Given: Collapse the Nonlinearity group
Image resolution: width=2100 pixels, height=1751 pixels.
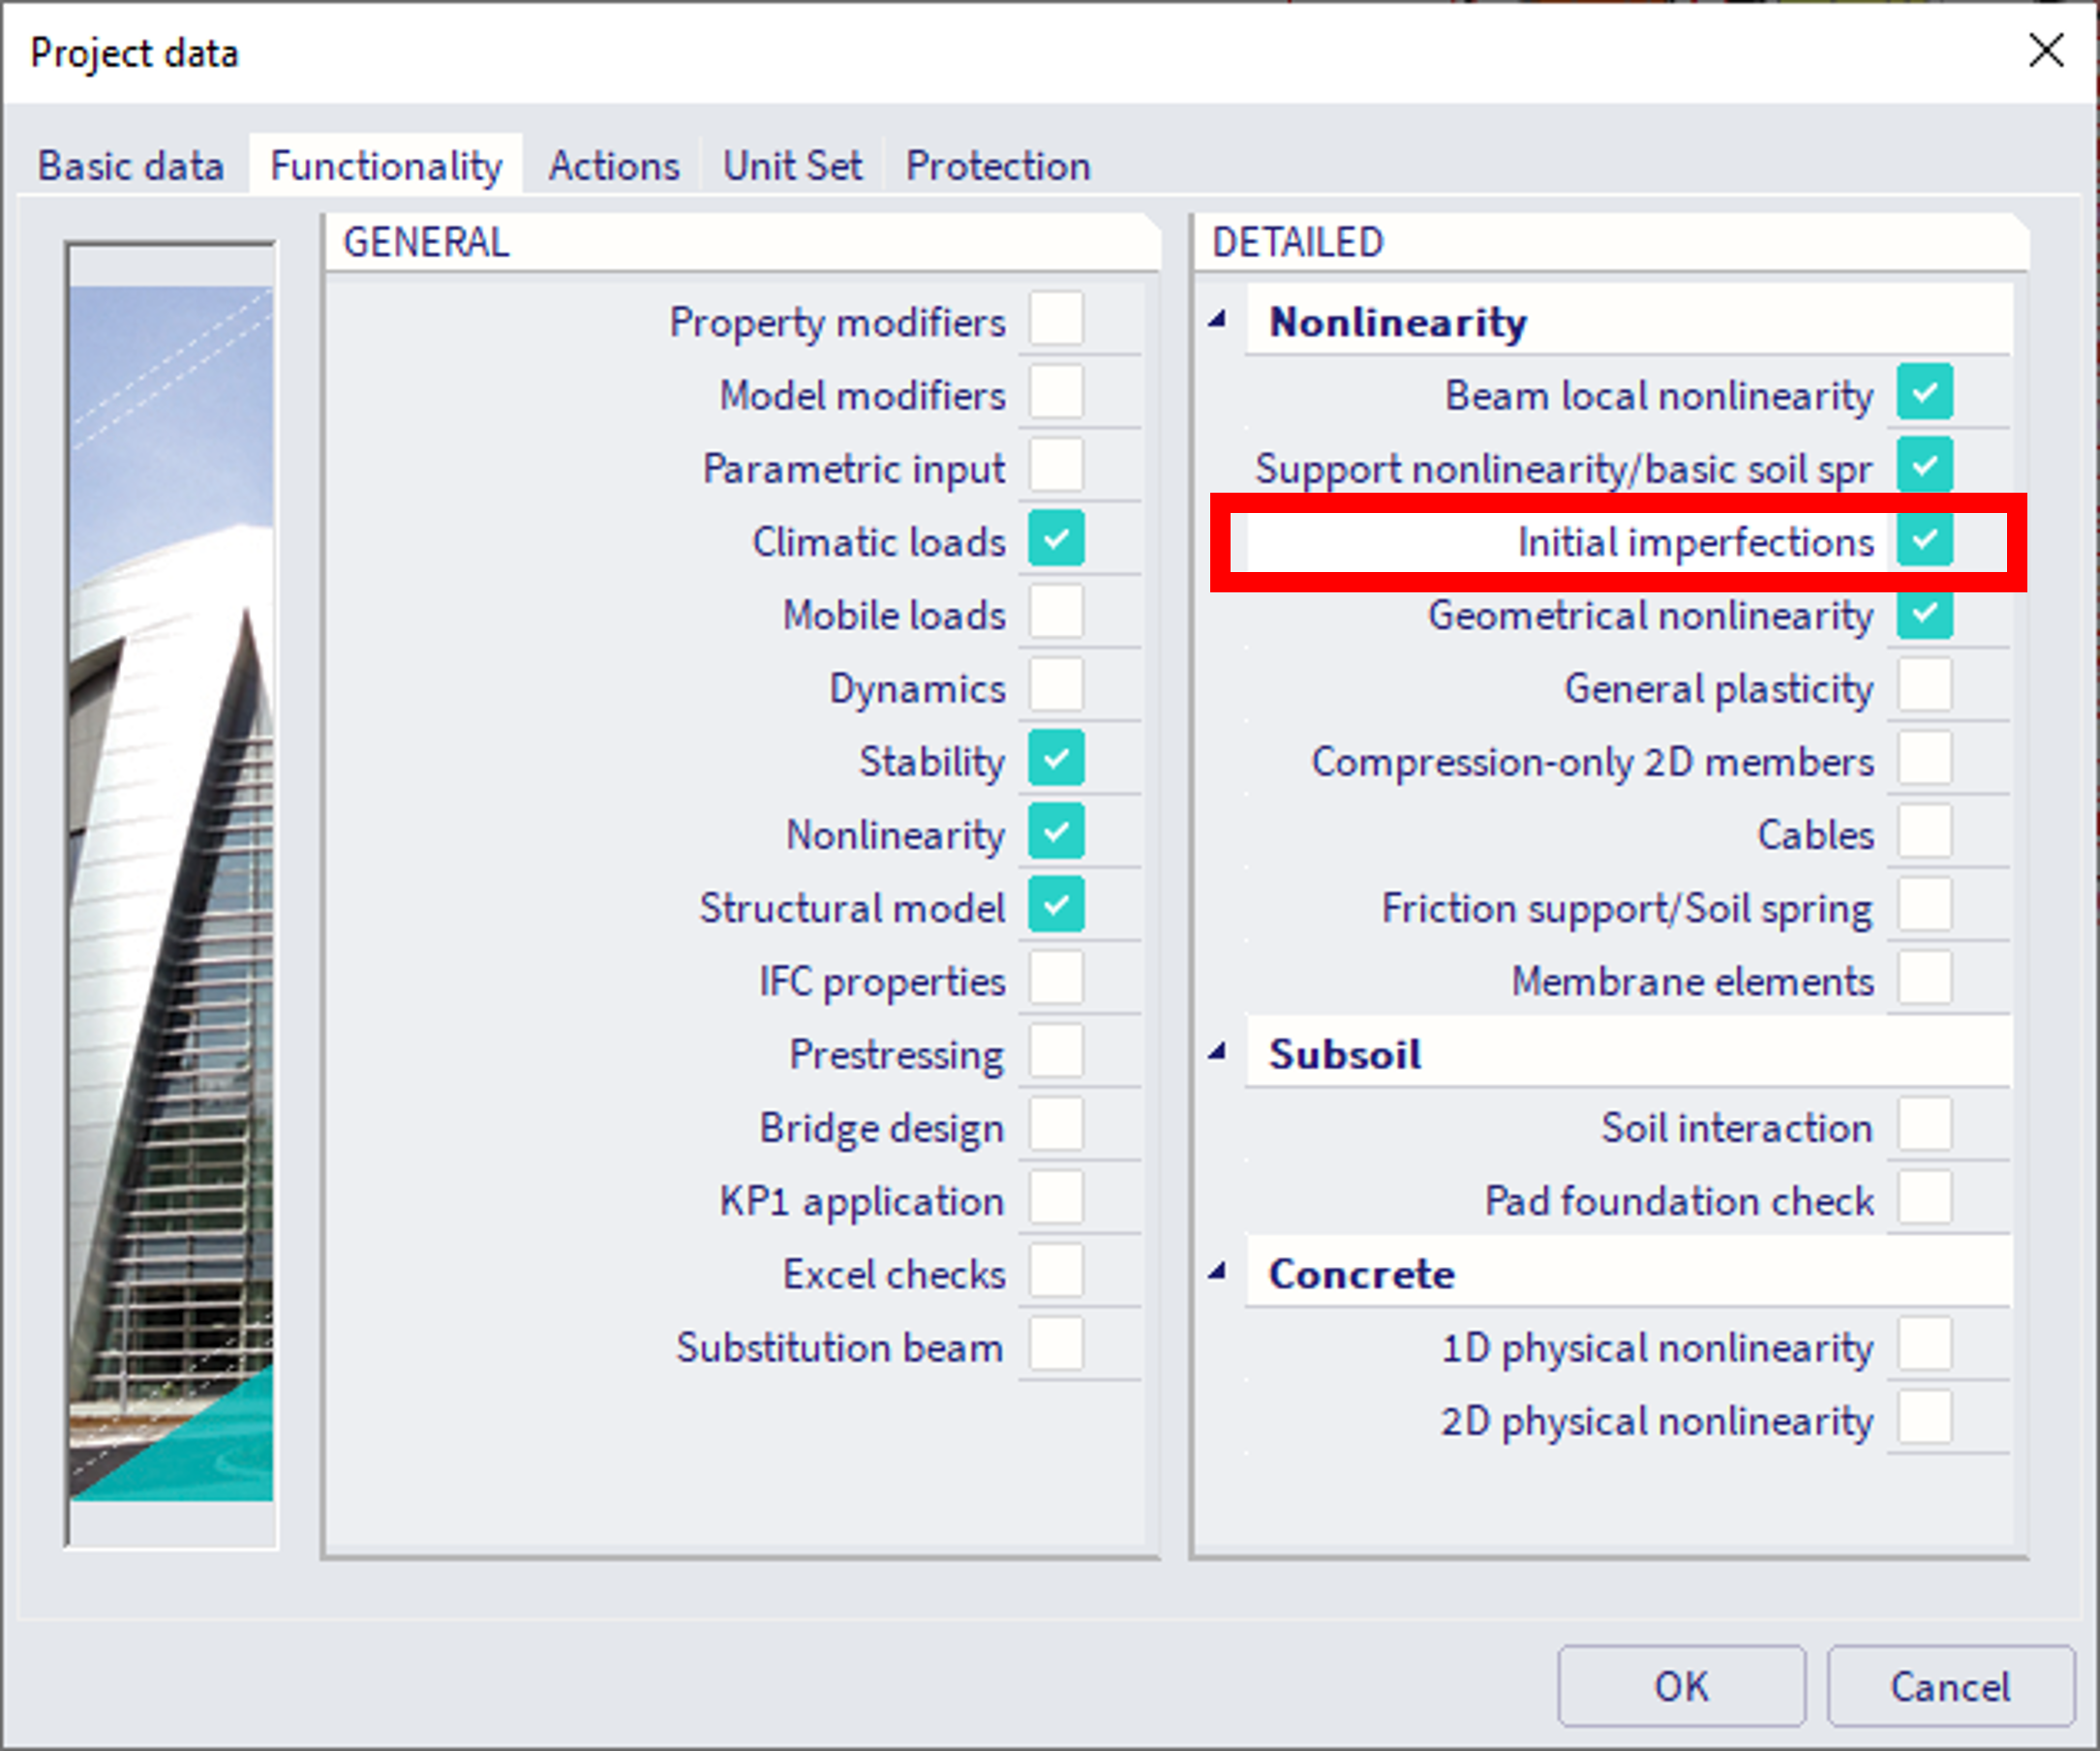Looking at the screenshot, I should coord(1217,320).
